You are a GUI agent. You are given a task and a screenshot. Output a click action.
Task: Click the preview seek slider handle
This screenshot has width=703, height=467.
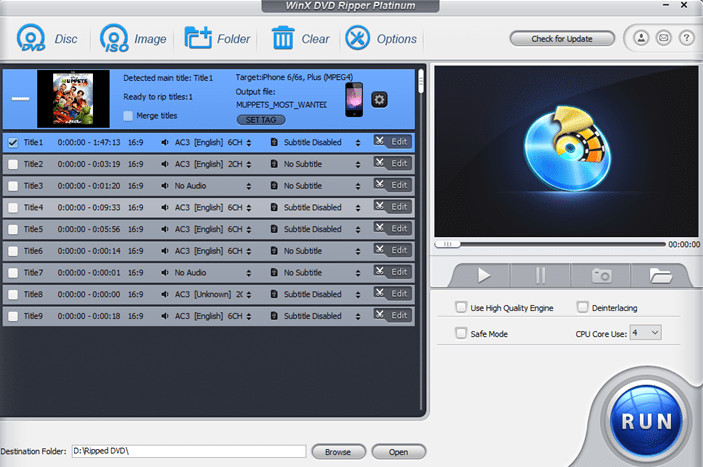click(x=447, y=244)
